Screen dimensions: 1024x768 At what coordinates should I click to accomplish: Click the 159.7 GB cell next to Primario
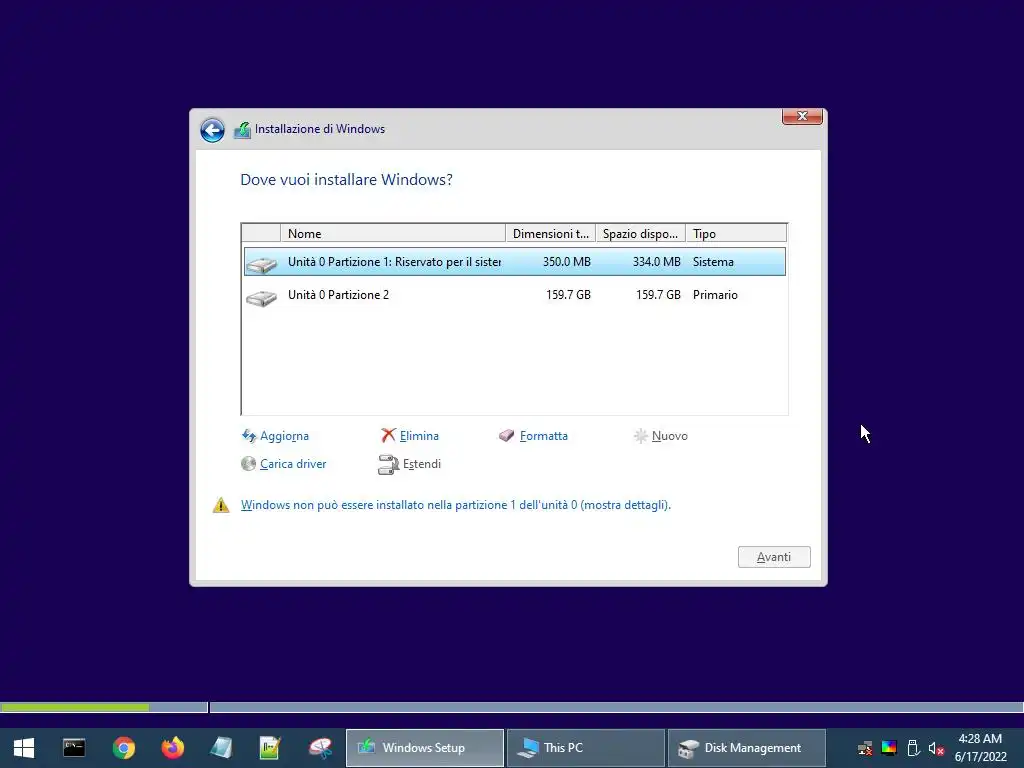tap(658, 295)
